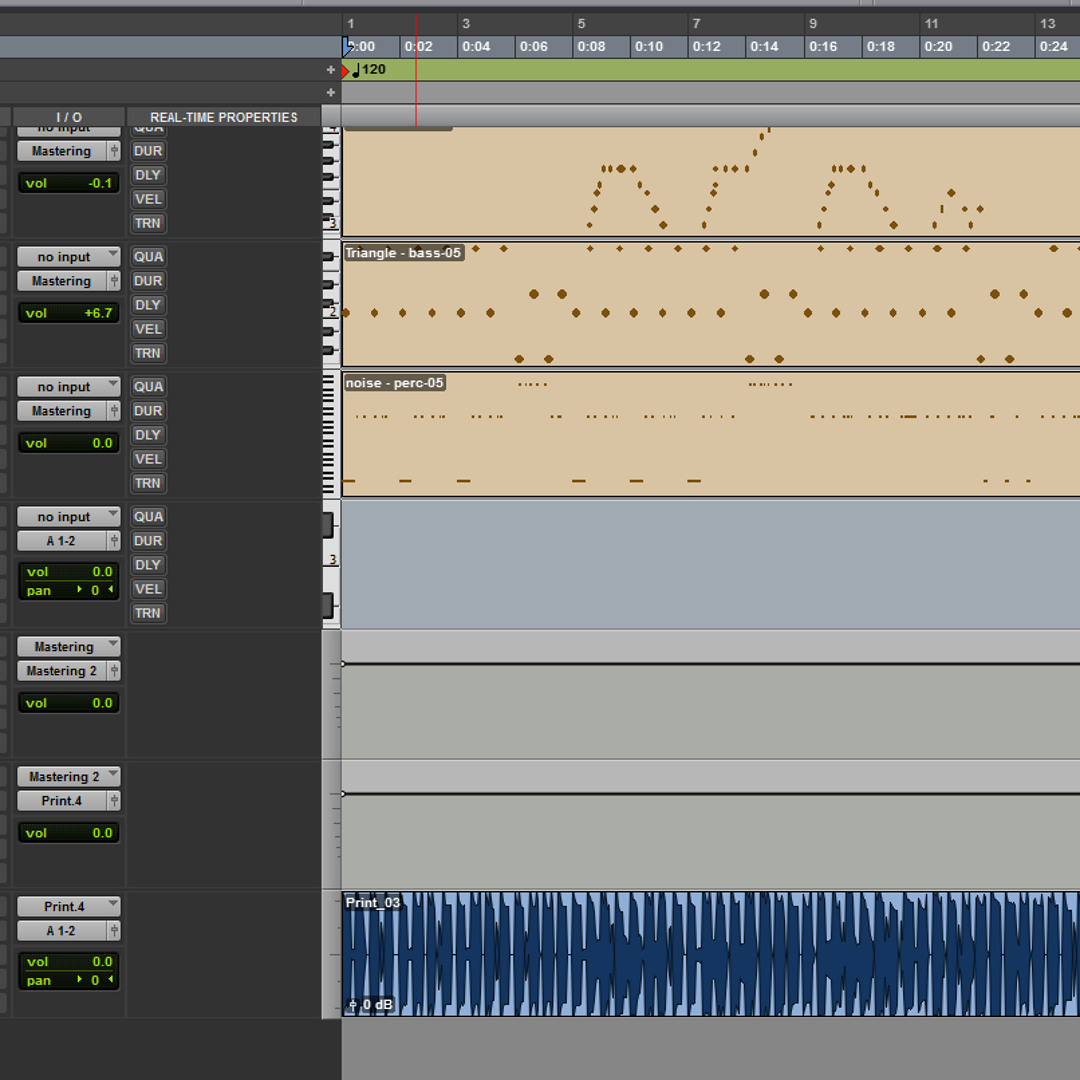Open Mastering output selector on noise perc track

[x=62, y=411]
